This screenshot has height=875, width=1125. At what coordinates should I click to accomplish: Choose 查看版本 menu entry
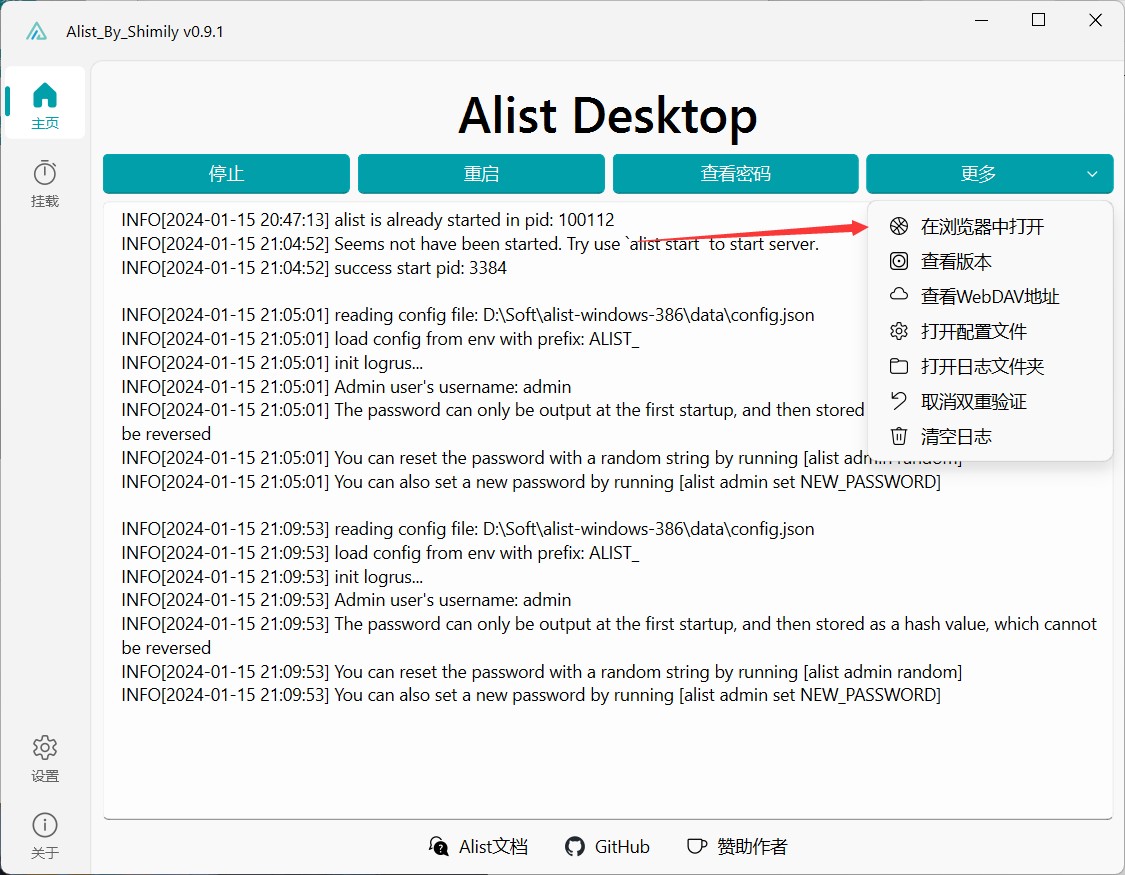click(956, 262)
